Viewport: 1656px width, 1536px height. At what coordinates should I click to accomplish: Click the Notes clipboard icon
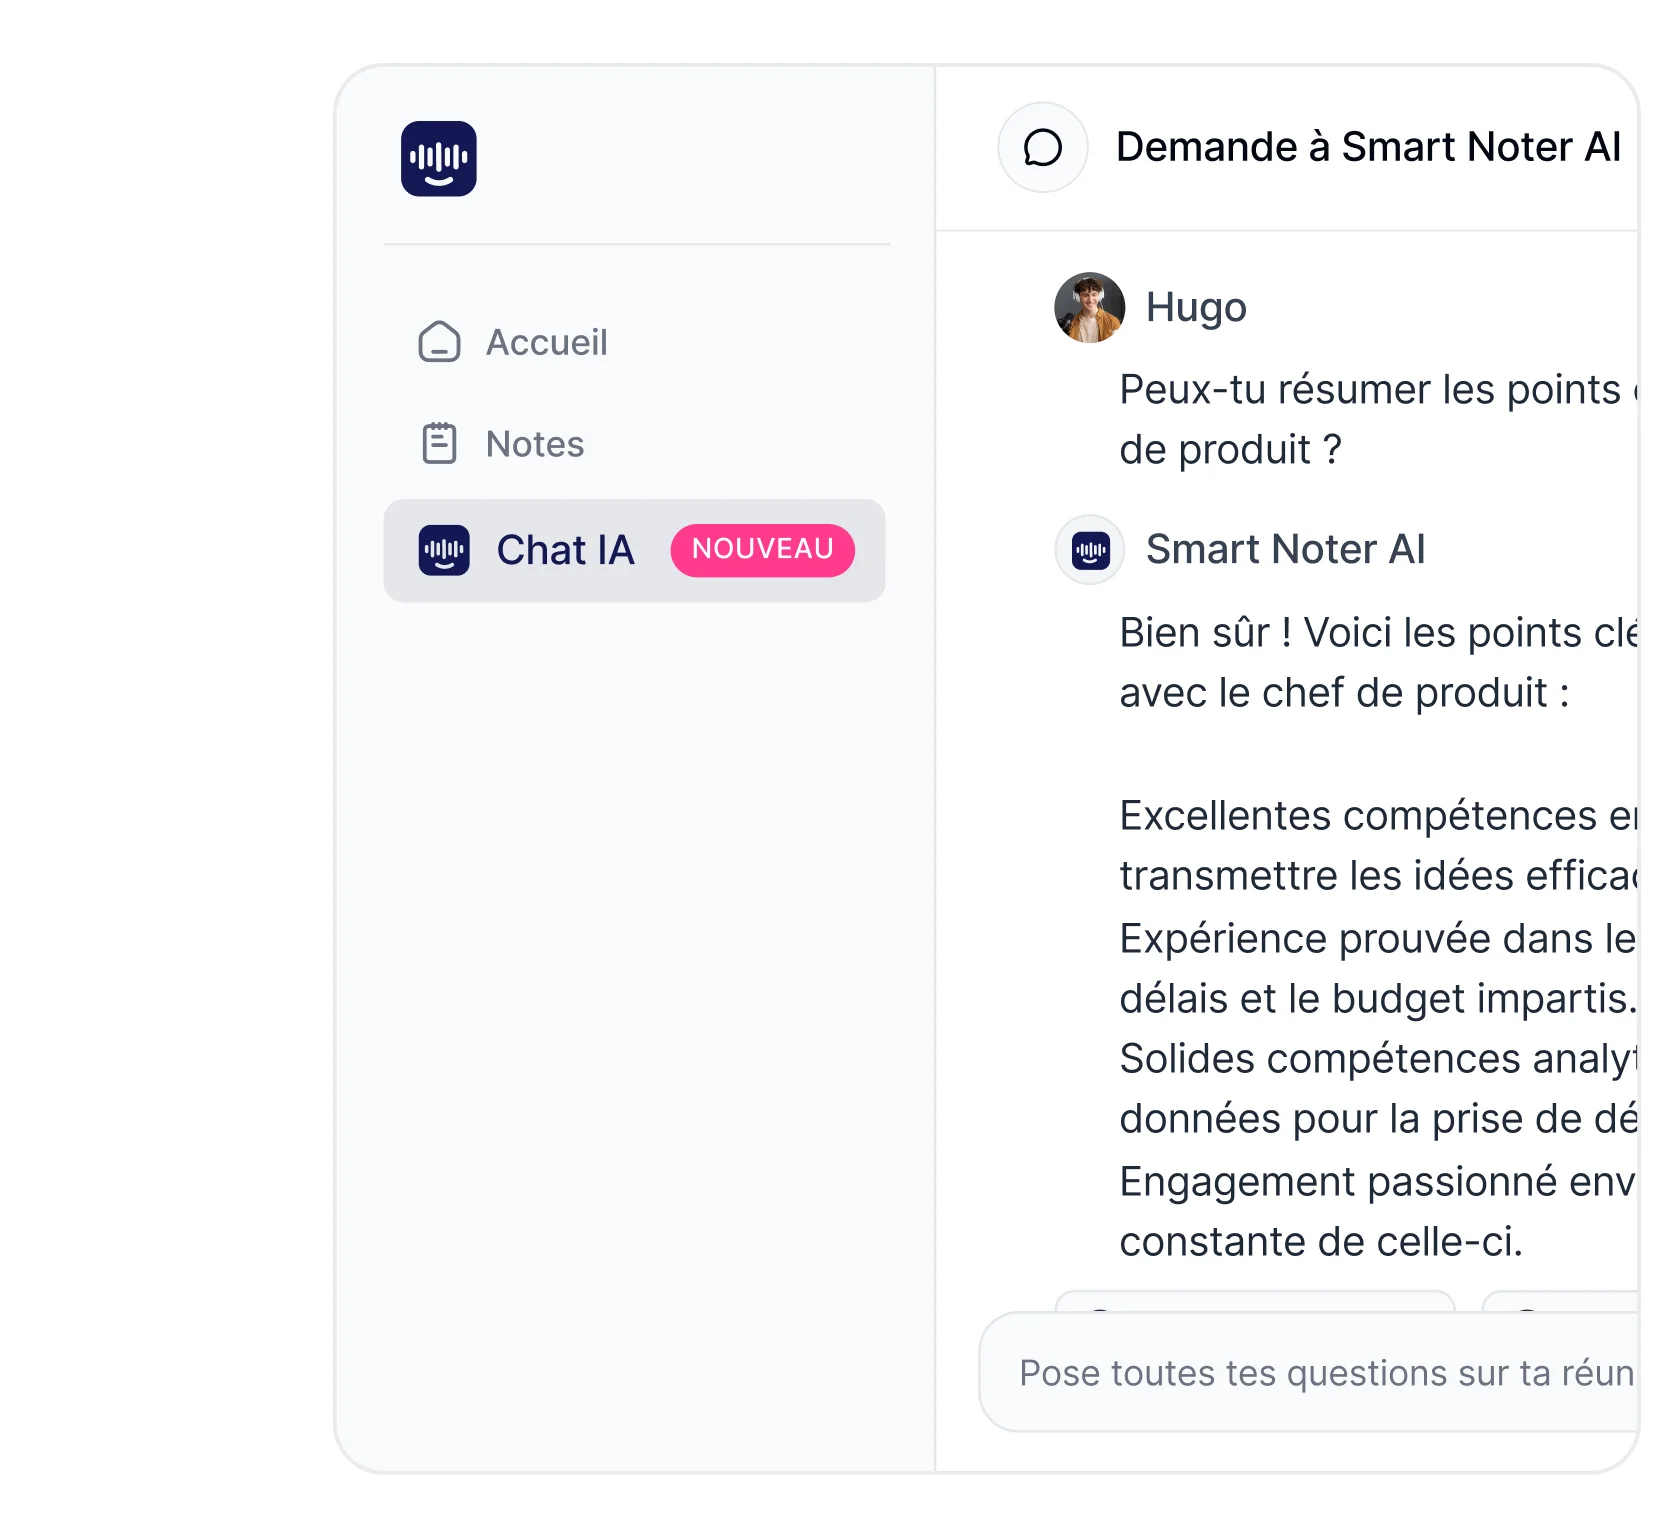(439, 443)
